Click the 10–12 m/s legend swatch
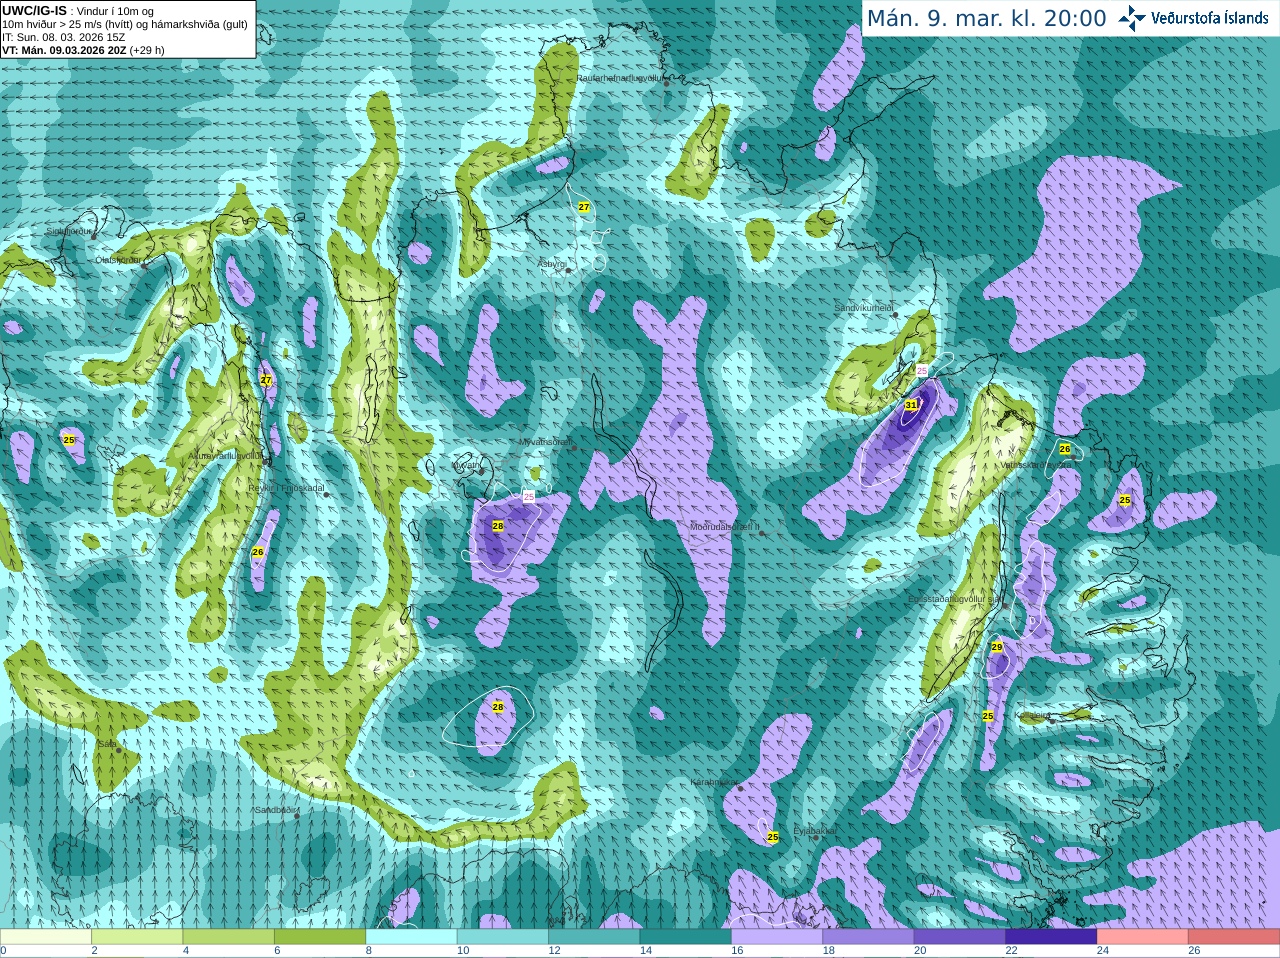This screenshot has height=958, width=1280. click(x=502, y=936)
